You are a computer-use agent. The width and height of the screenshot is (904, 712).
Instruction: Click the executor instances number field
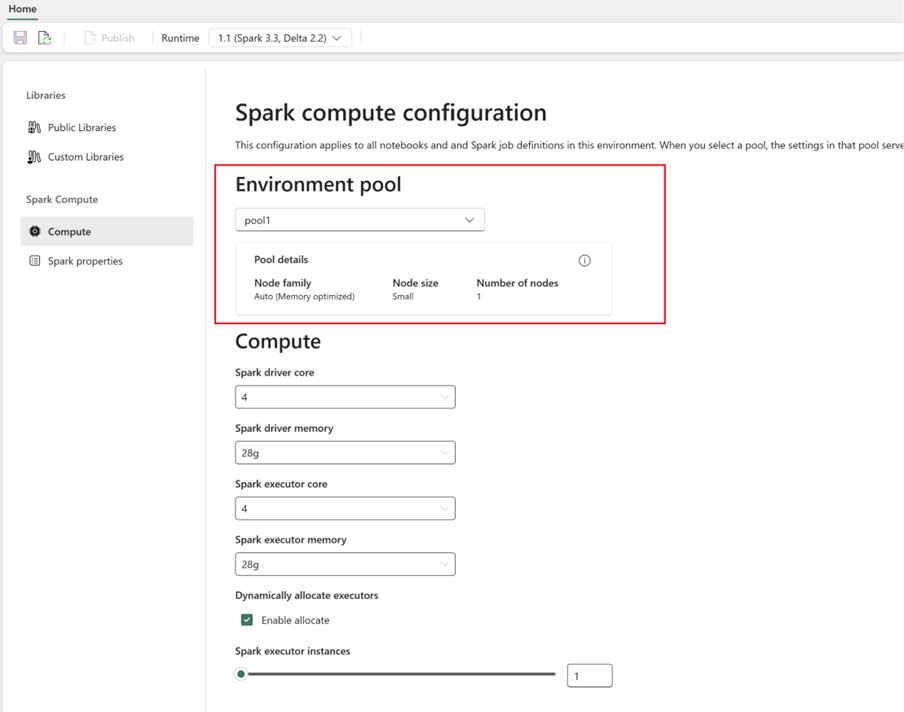click(589, 677)
